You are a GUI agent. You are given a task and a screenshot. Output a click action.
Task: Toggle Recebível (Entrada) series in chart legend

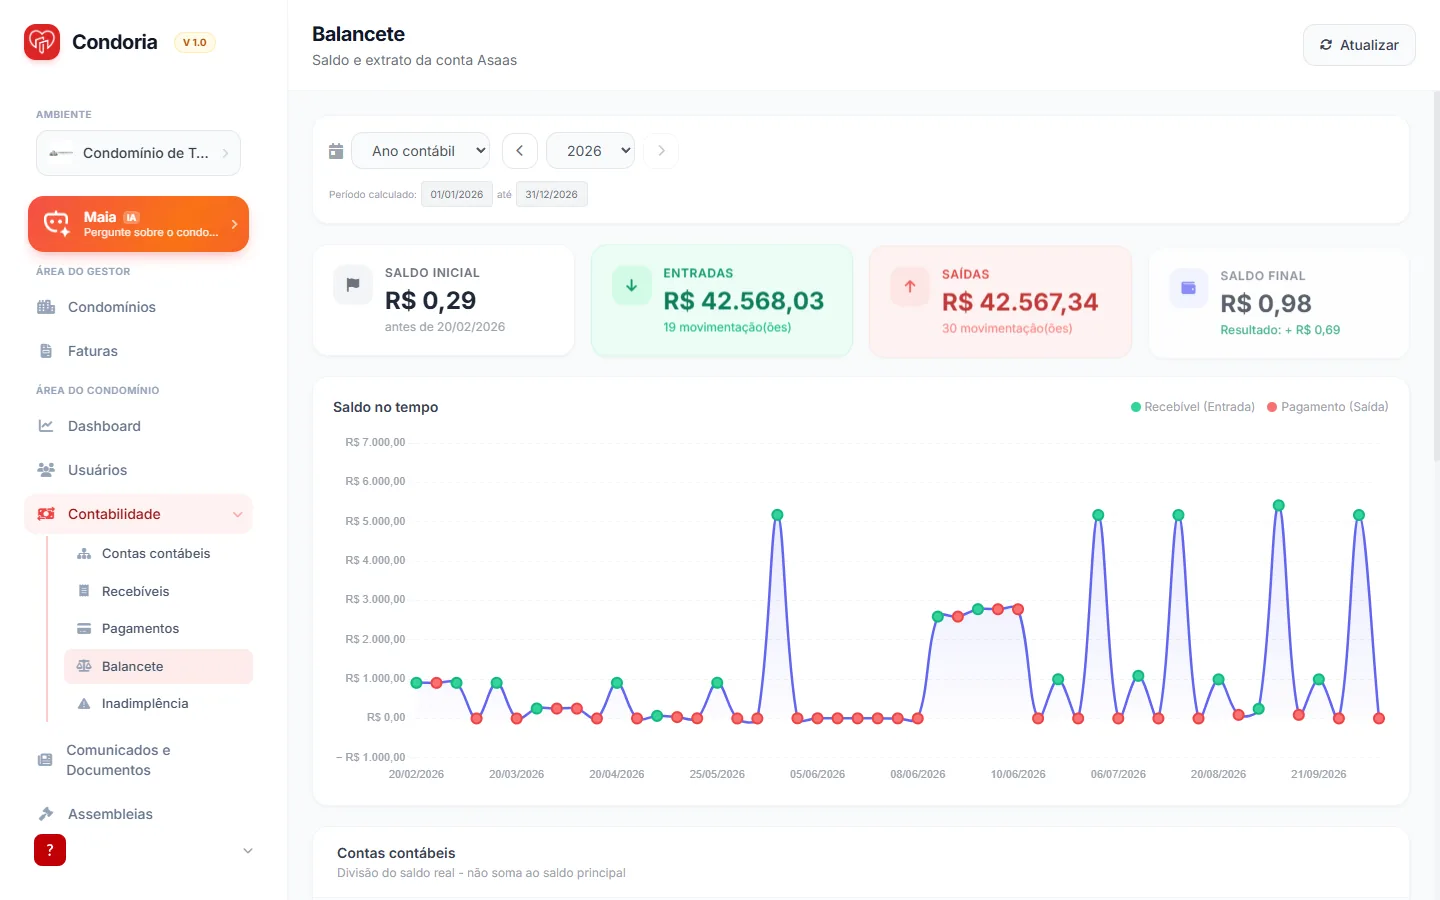pyautogui.click(x=1193, y=407)
